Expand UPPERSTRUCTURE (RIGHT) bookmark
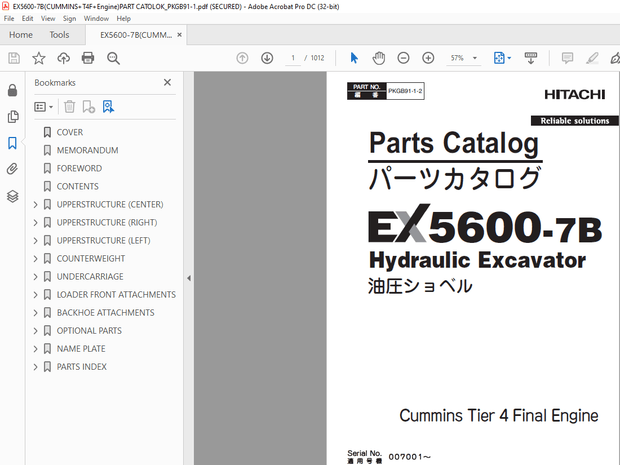 click(35, 223)
